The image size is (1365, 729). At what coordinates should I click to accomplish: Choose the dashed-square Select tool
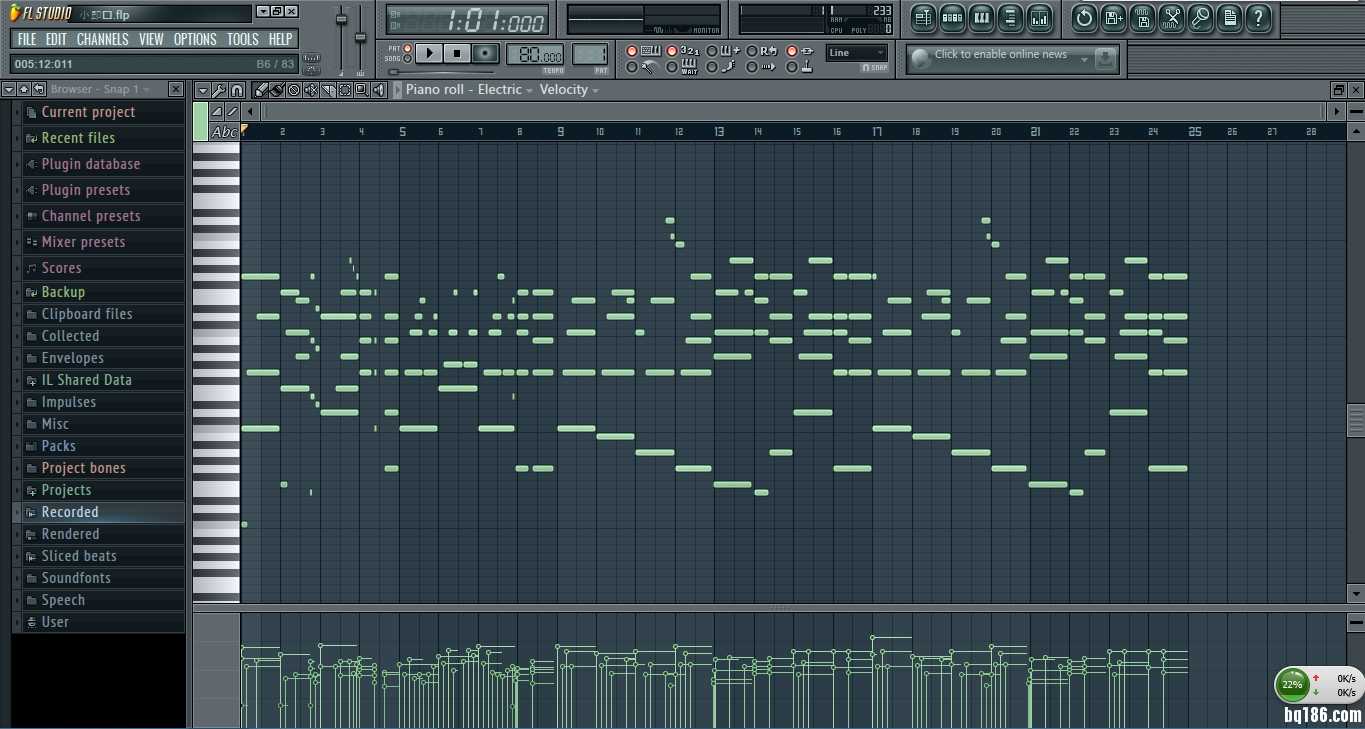coord(345,90)
